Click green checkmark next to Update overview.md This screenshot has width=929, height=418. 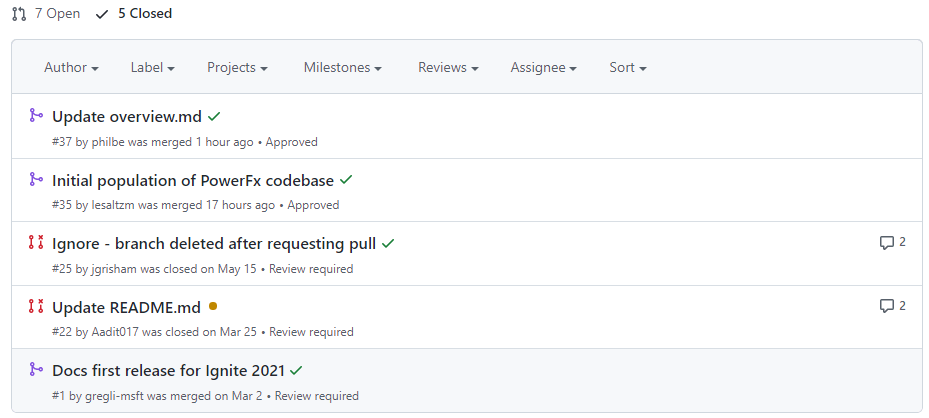point(215,117)
